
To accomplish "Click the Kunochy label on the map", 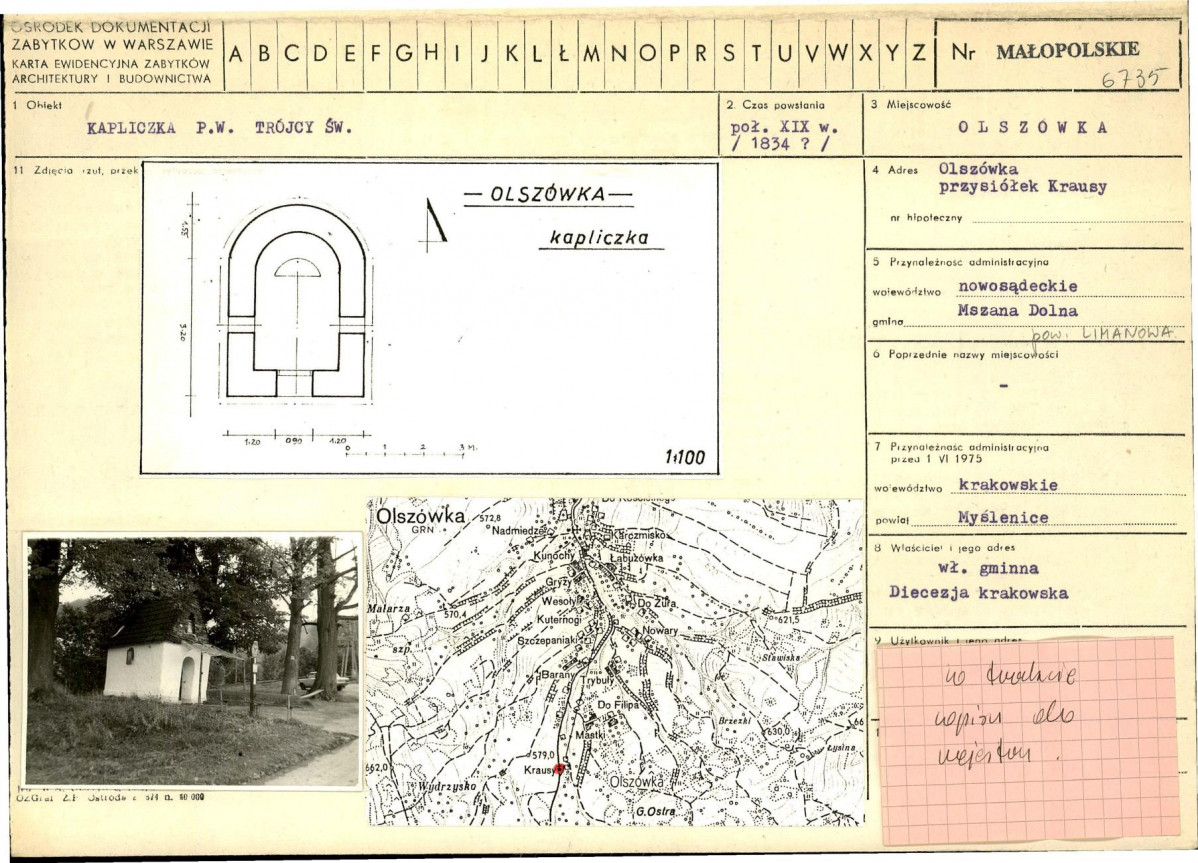I will click(x=553, y=555).
